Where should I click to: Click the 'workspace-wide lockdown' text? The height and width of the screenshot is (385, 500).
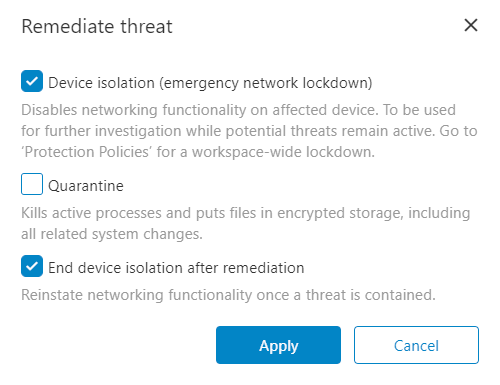coord(283,152)
